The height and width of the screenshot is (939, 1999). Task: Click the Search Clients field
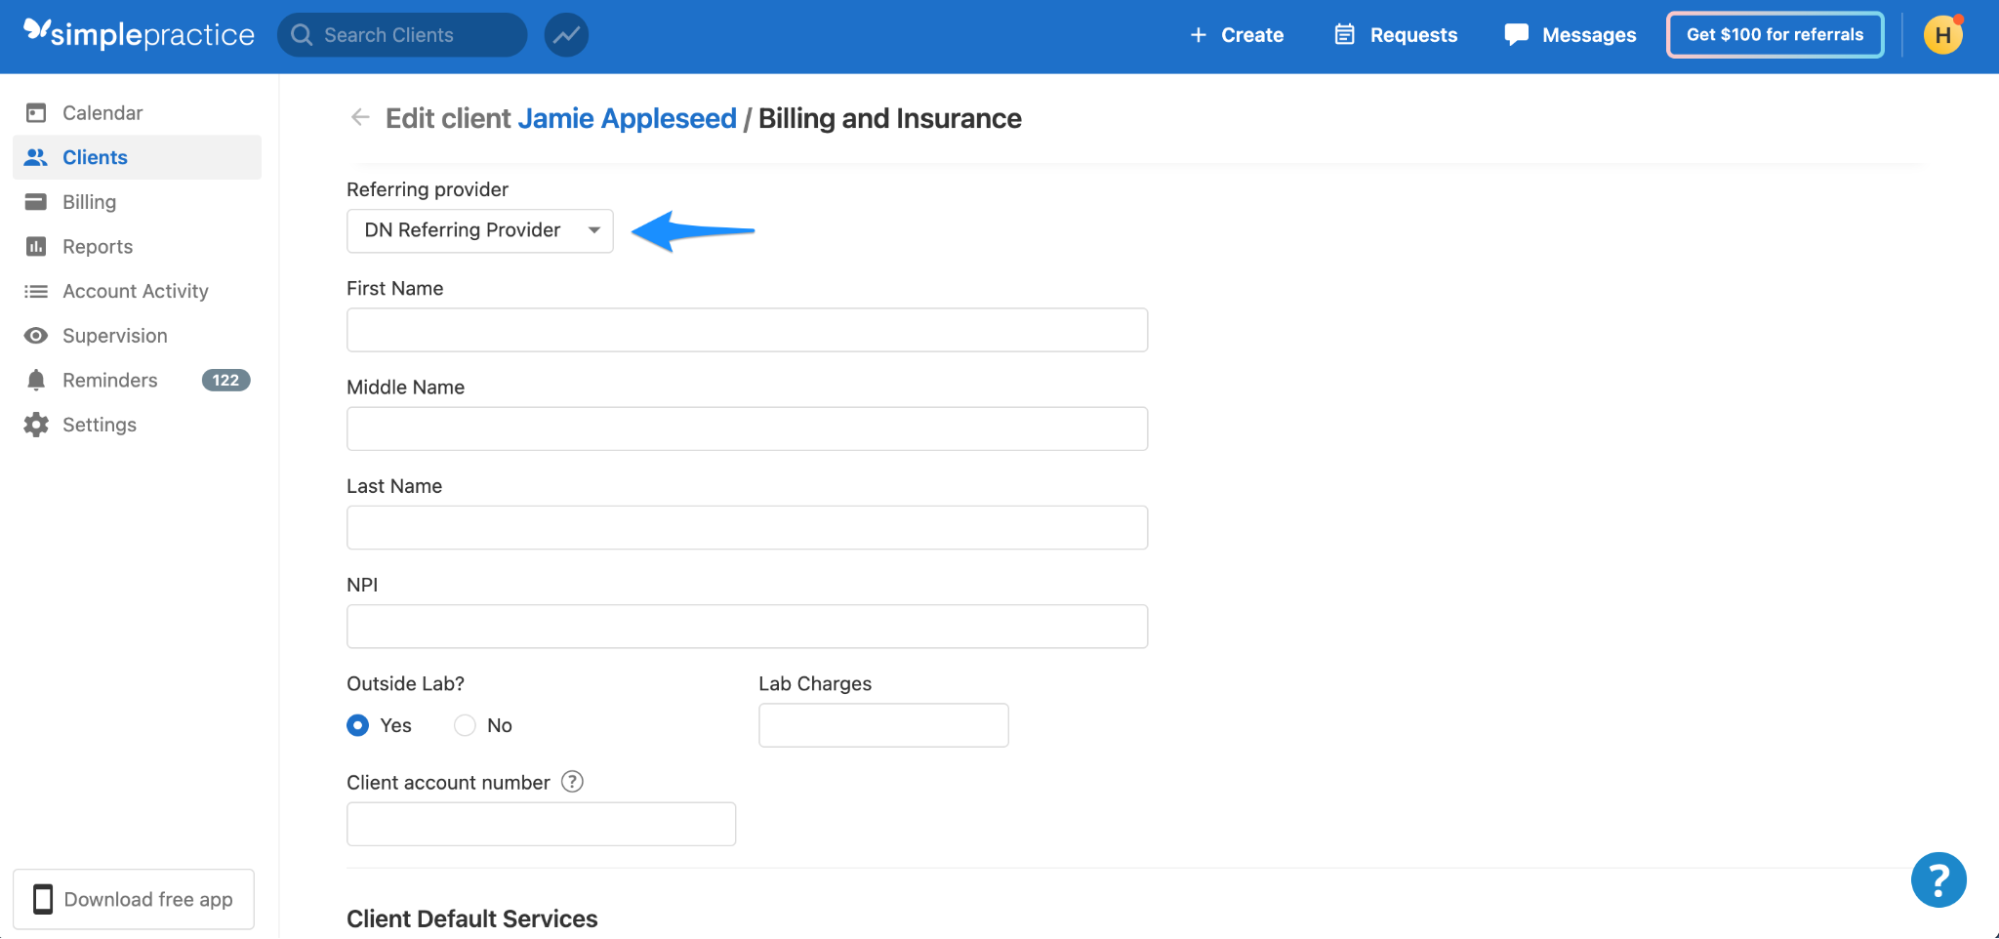click(x=402, y=35)
